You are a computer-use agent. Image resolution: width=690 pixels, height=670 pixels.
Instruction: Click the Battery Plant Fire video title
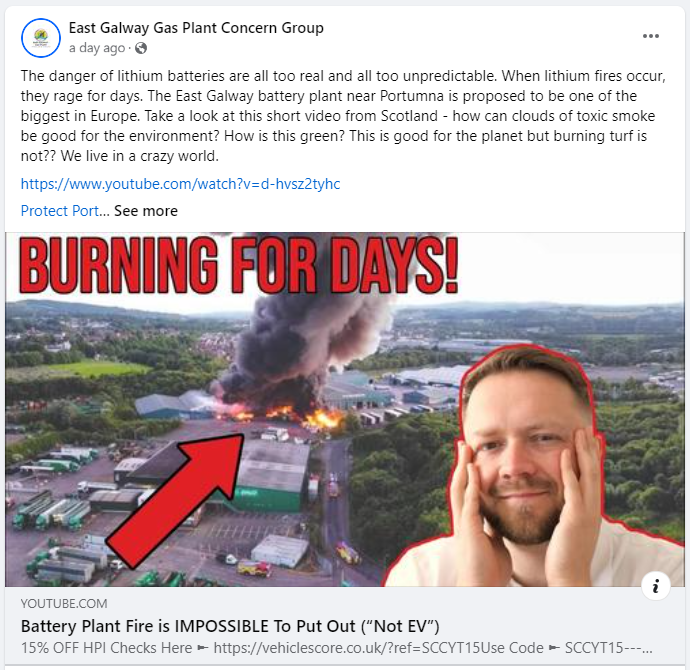(230, 626)
